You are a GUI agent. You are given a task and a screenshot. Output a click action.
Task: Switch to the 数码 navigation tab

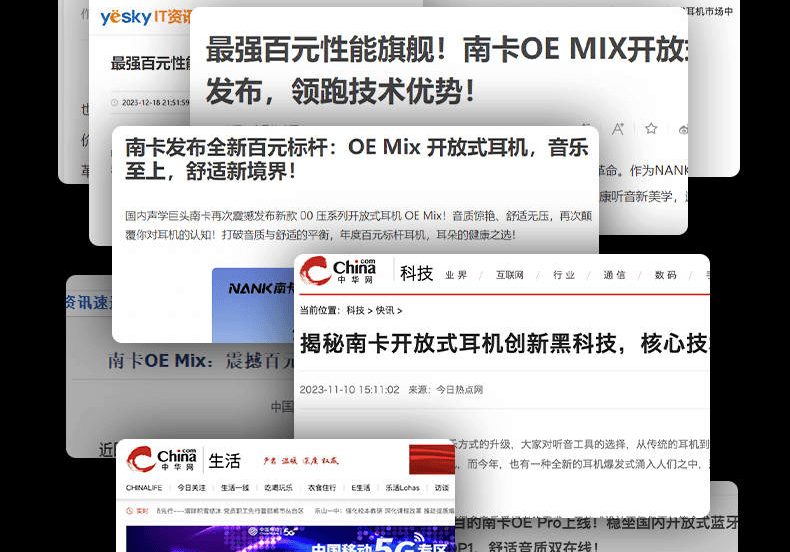(x=665, y=275)
